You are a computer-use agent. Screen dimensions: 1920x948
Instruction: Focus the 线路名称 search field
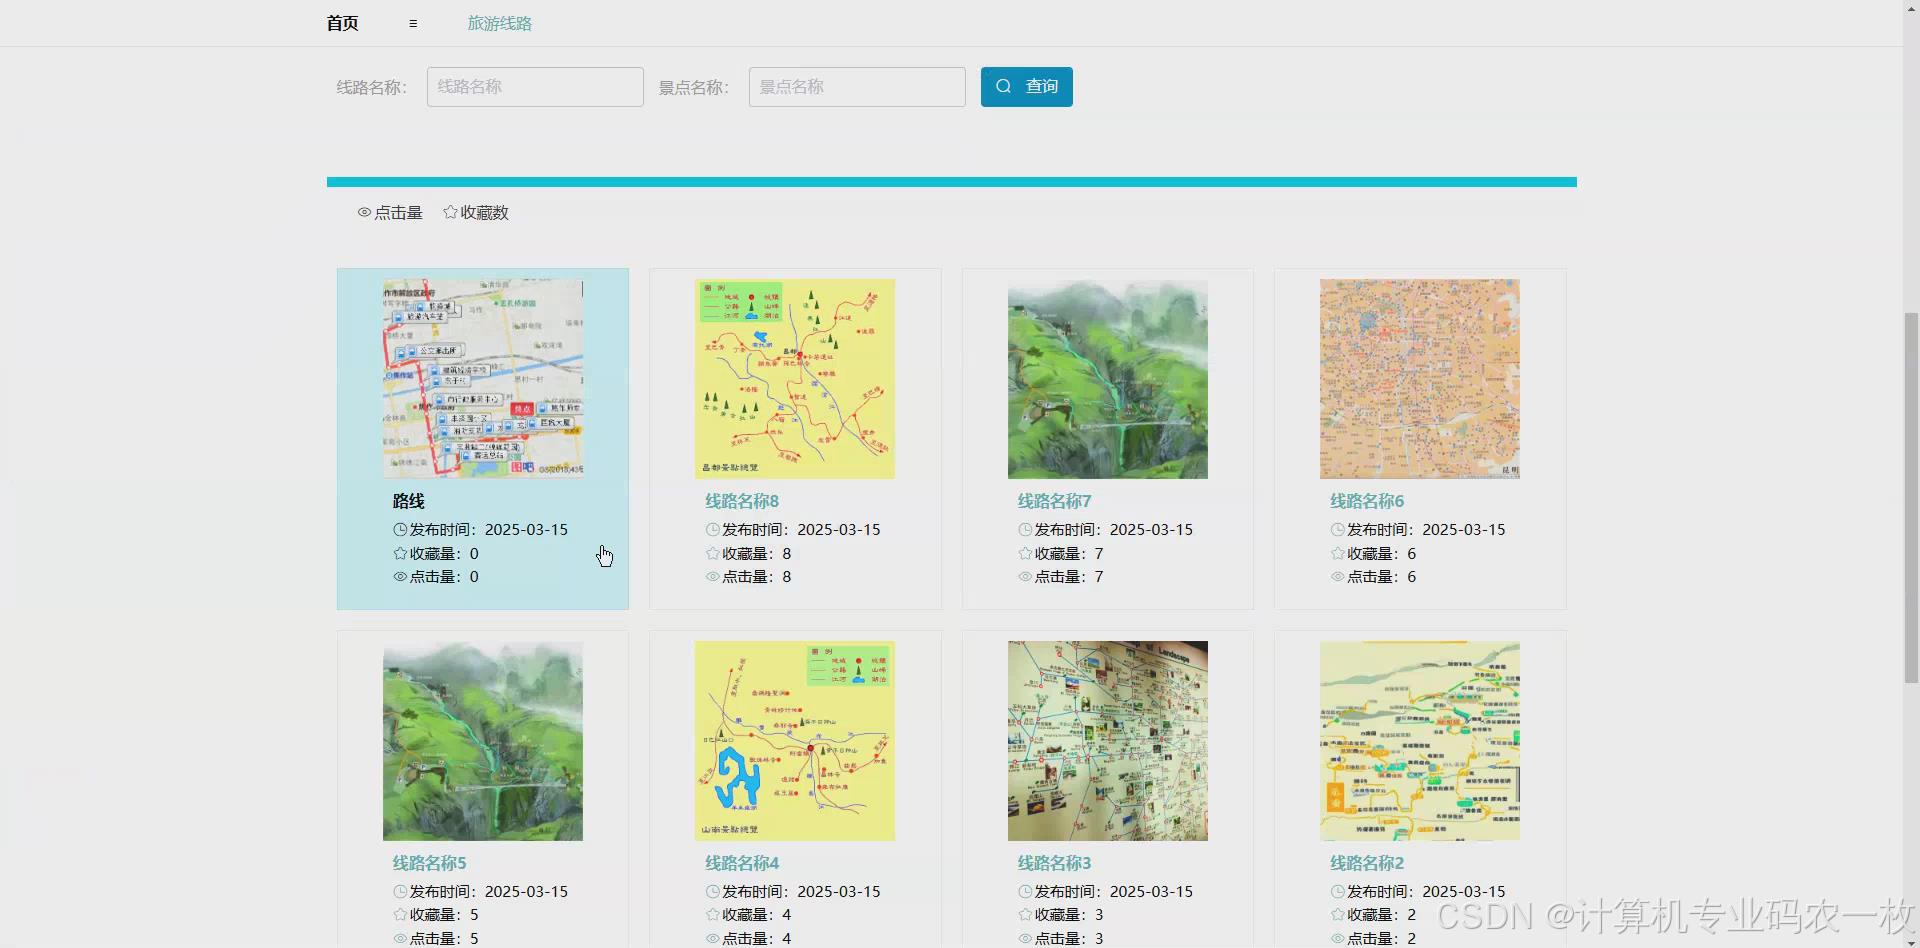pos(535,87)
